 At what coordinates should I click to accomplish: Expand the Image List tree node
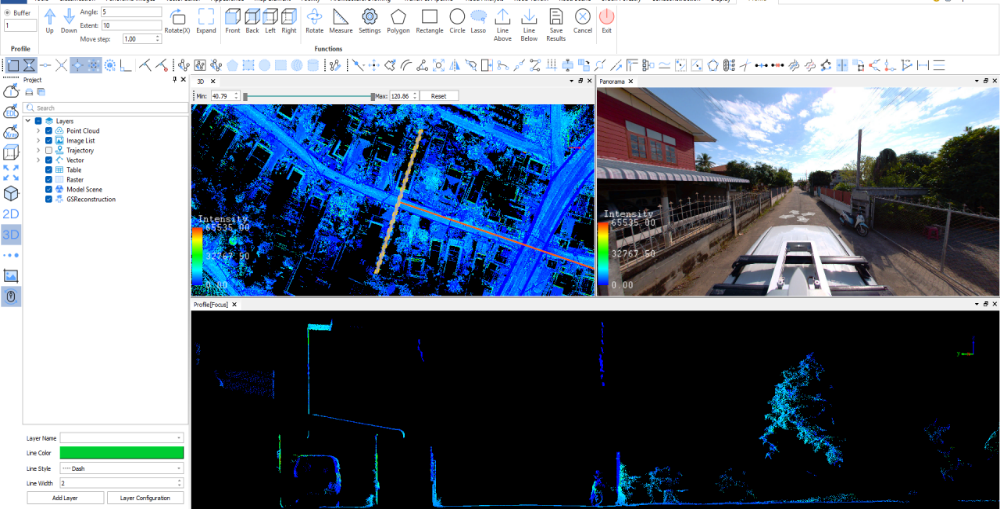38,140
